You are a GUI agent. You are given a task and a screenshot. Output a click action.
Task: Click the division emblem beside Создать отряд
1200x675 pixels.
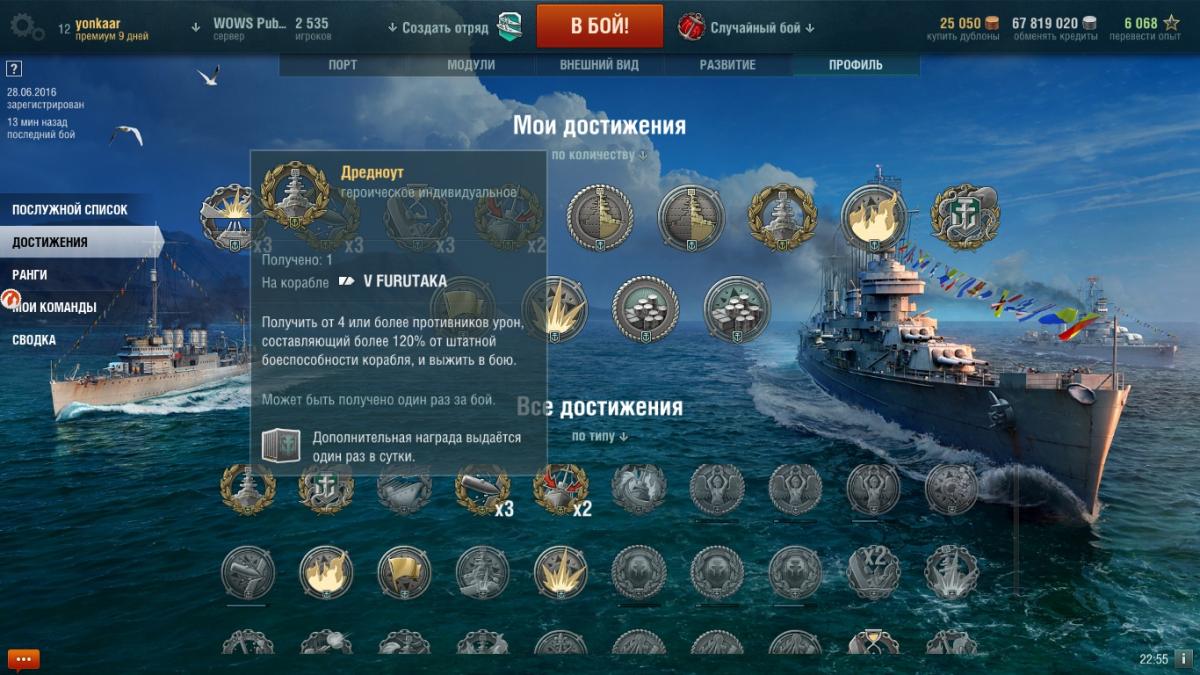[508, 27]
